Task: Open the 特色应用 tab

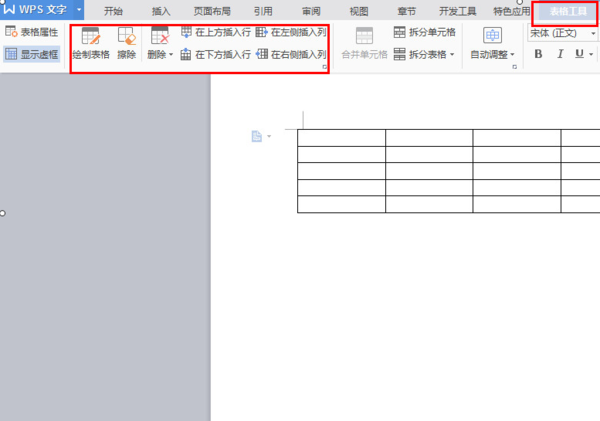Action: click(512, 11)
